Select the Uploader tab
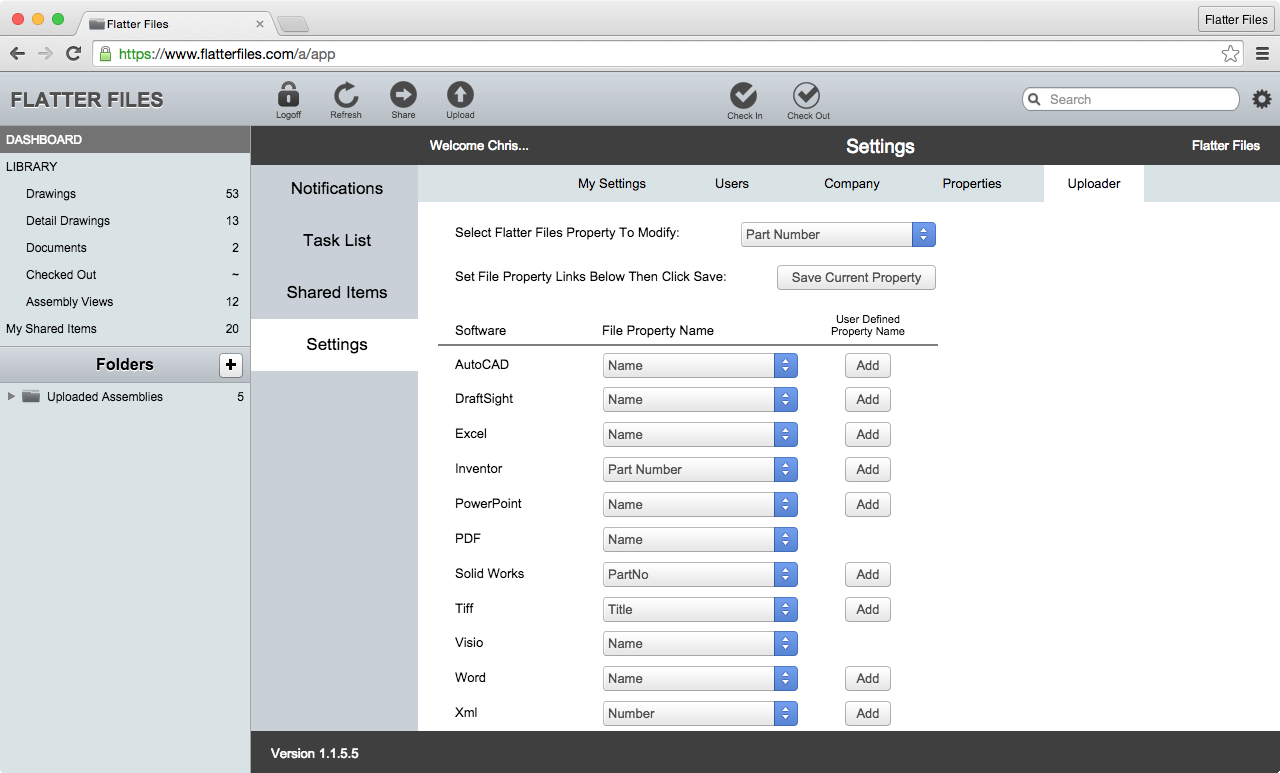This screenshot has width=1280, height=773. point(1094,184)
